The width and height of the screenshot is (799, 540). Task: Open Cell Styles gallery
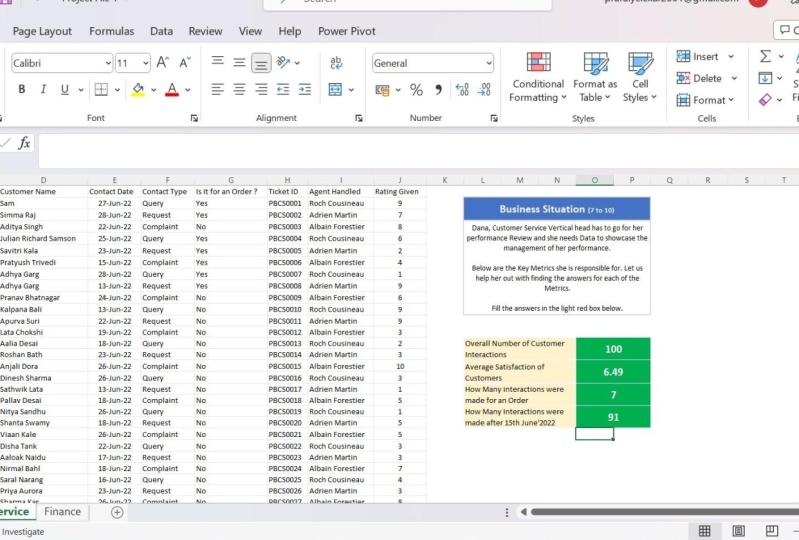coord(640,77)
